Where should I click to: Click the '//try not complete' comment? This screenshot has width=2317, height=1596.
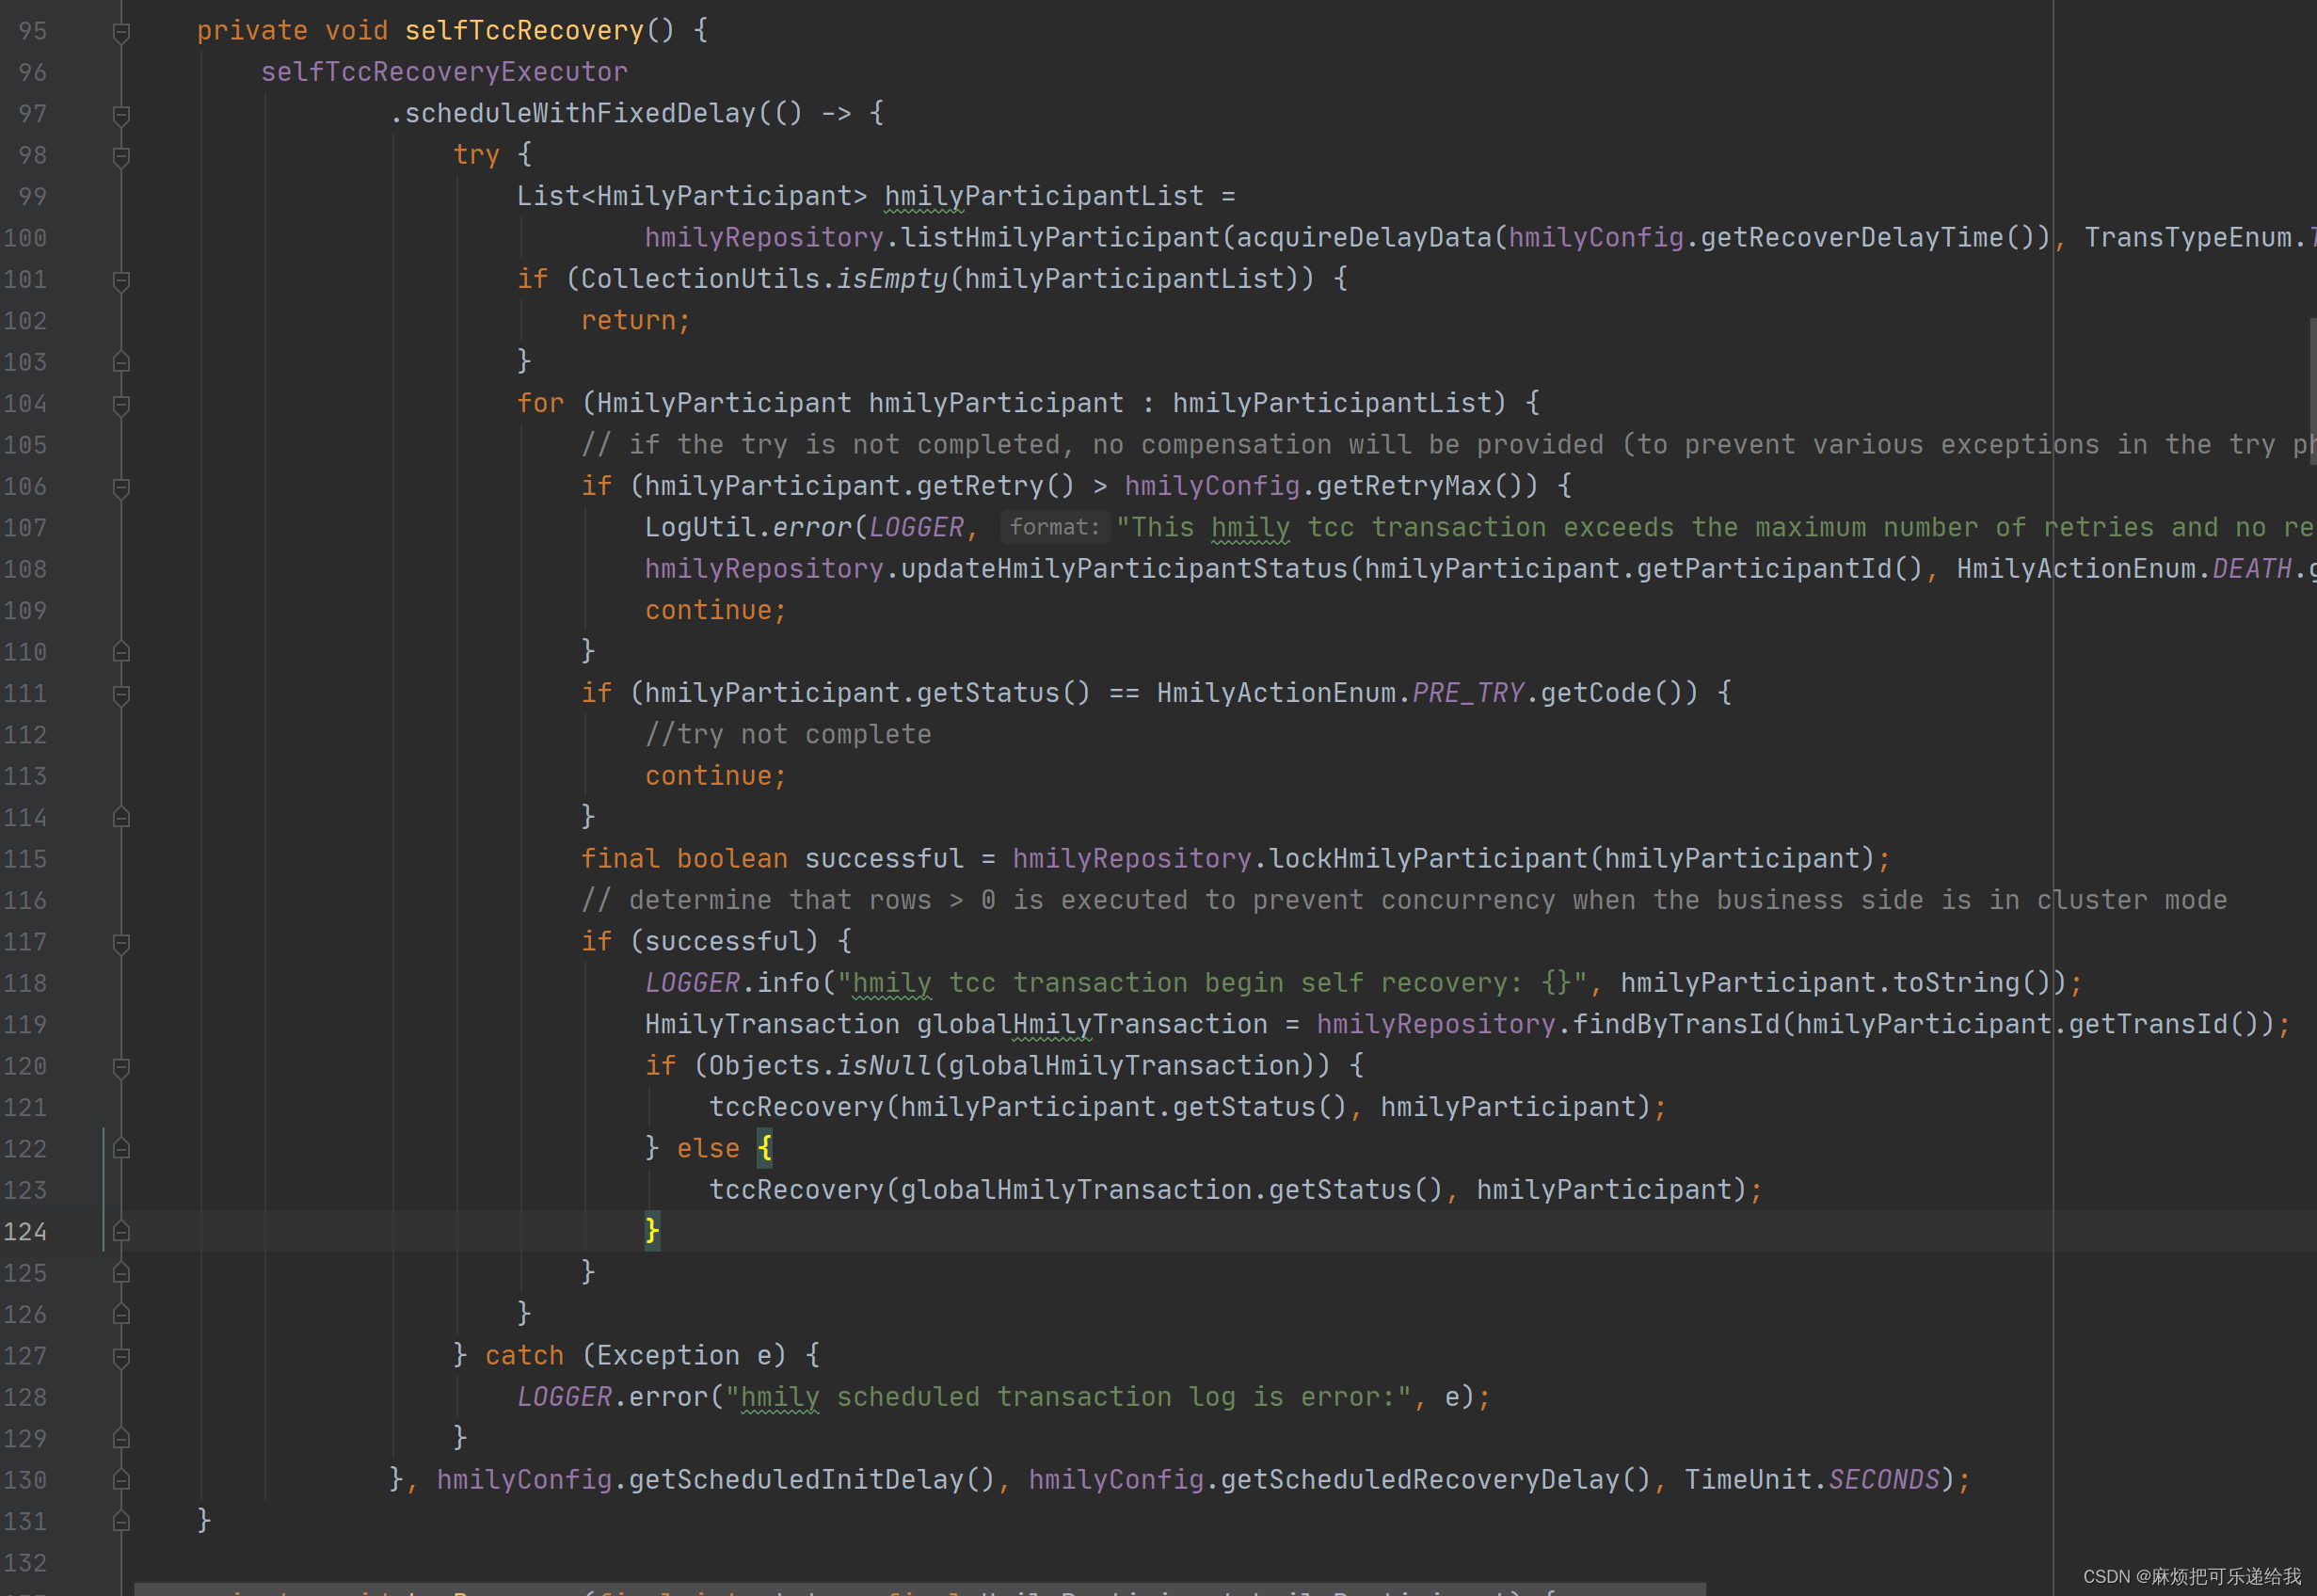[x=788, y=735]
